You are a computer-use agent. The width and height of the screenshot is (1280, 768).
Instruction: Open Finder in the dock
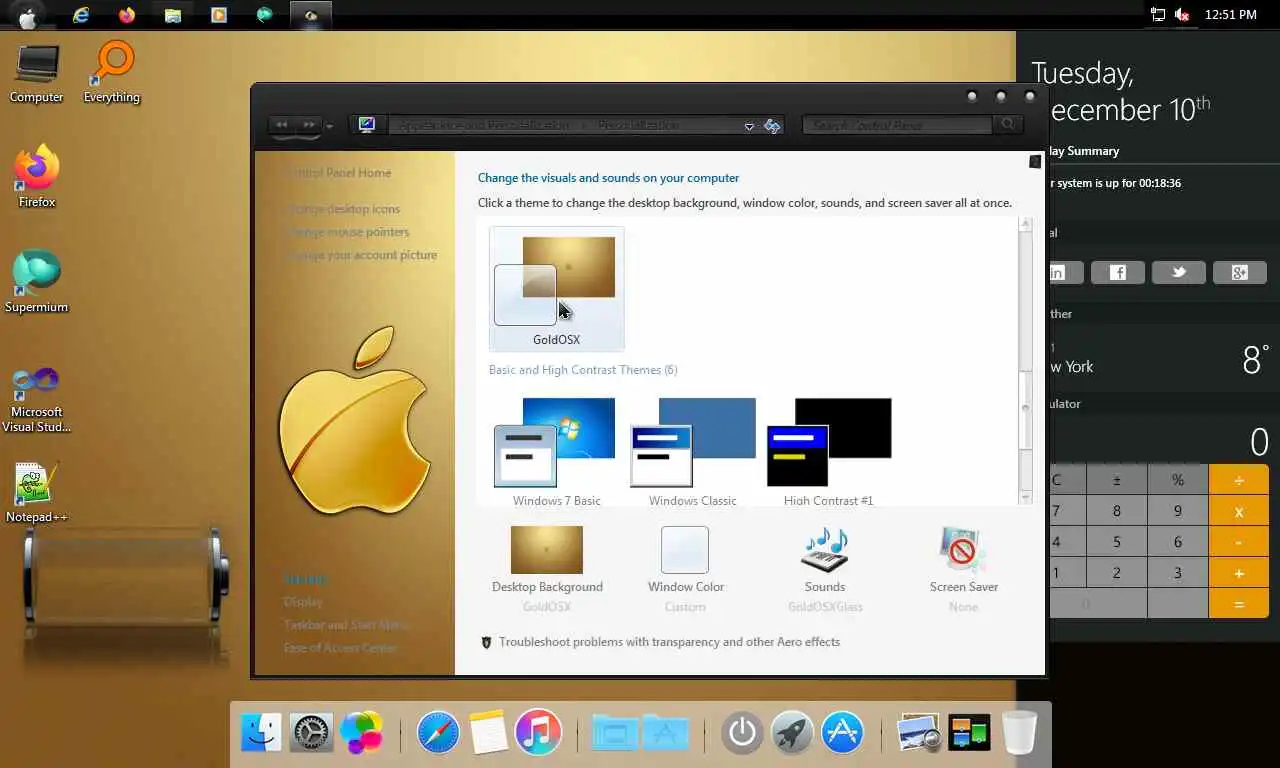pyautogui.click(x=261, y=733)
